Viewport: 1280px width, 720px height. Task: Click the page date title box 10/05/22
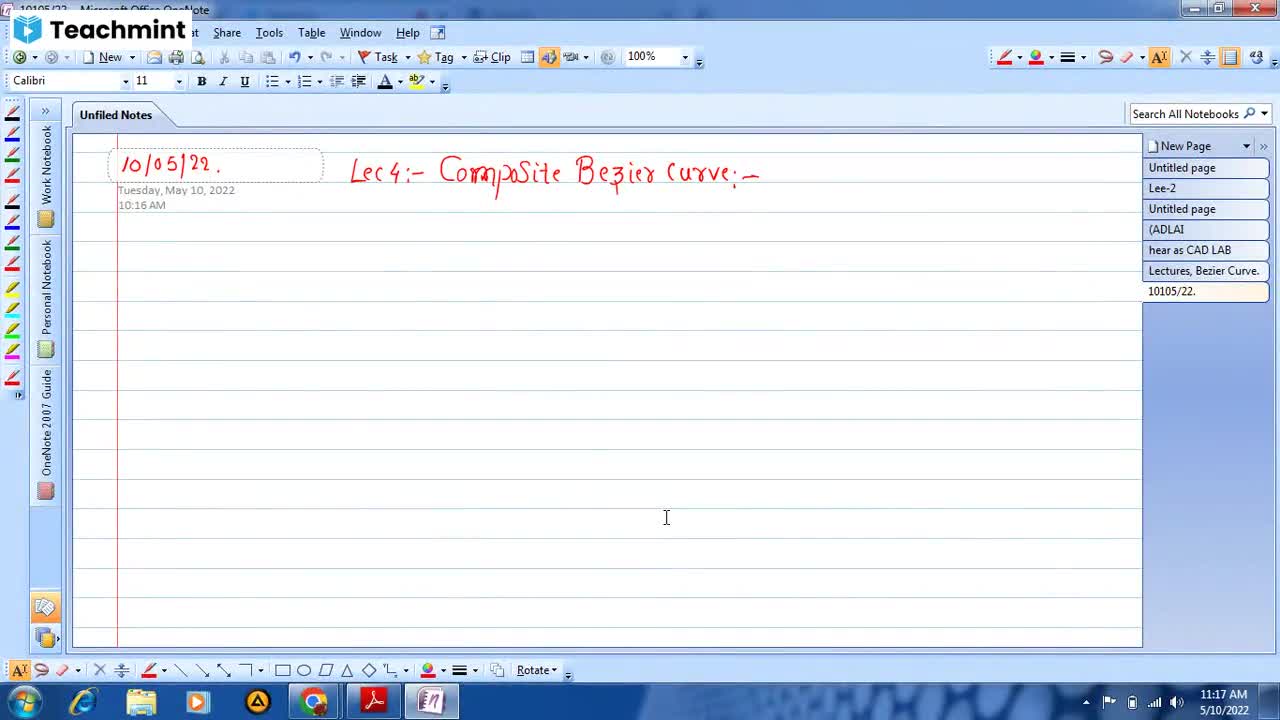point(216,165)
